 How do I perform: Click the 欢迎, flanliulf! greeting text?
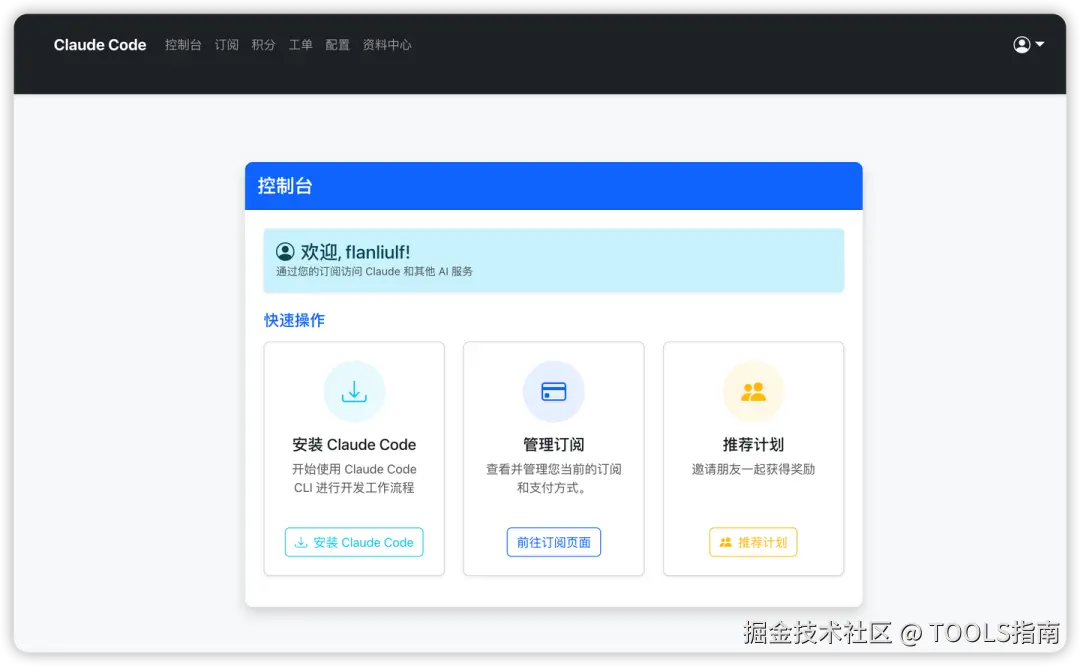[x=355, y=252]
